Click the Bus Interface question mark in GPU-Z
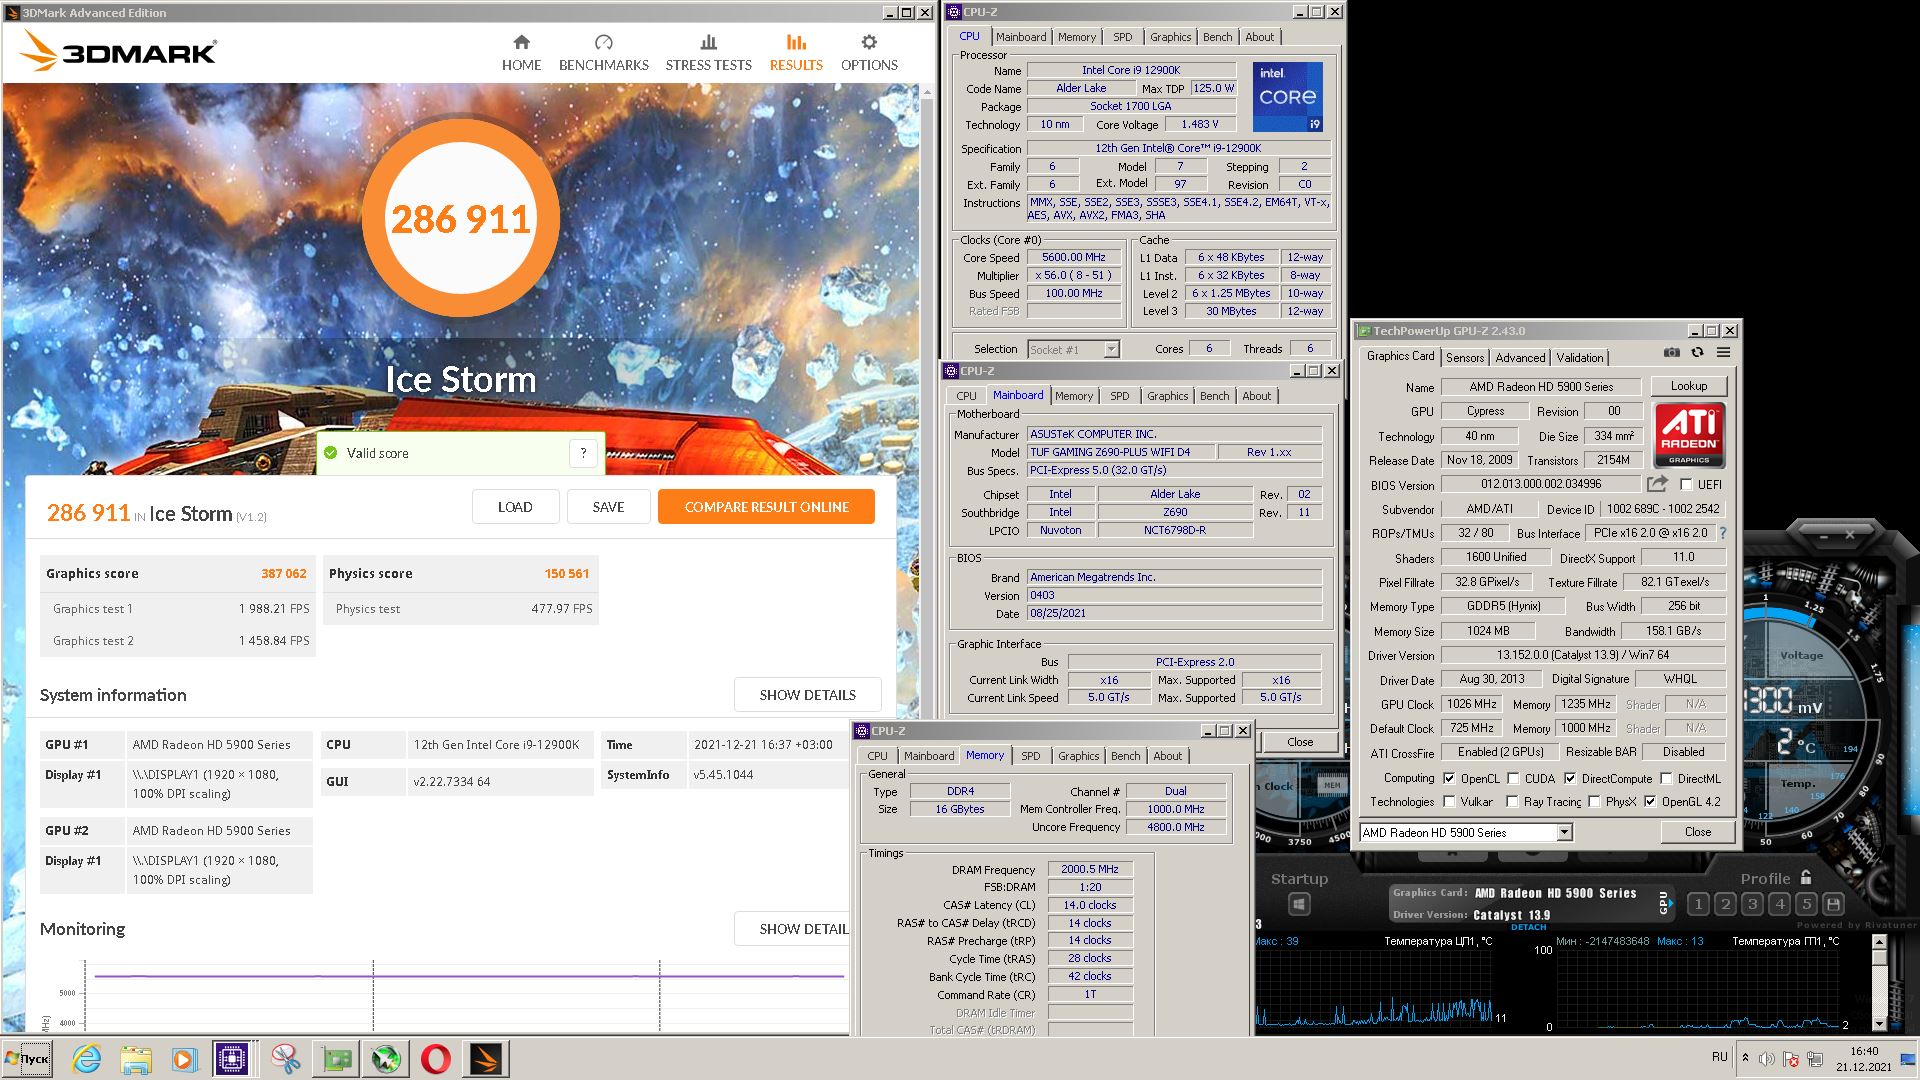The image size is (1920, 1080). point(1723,533)
